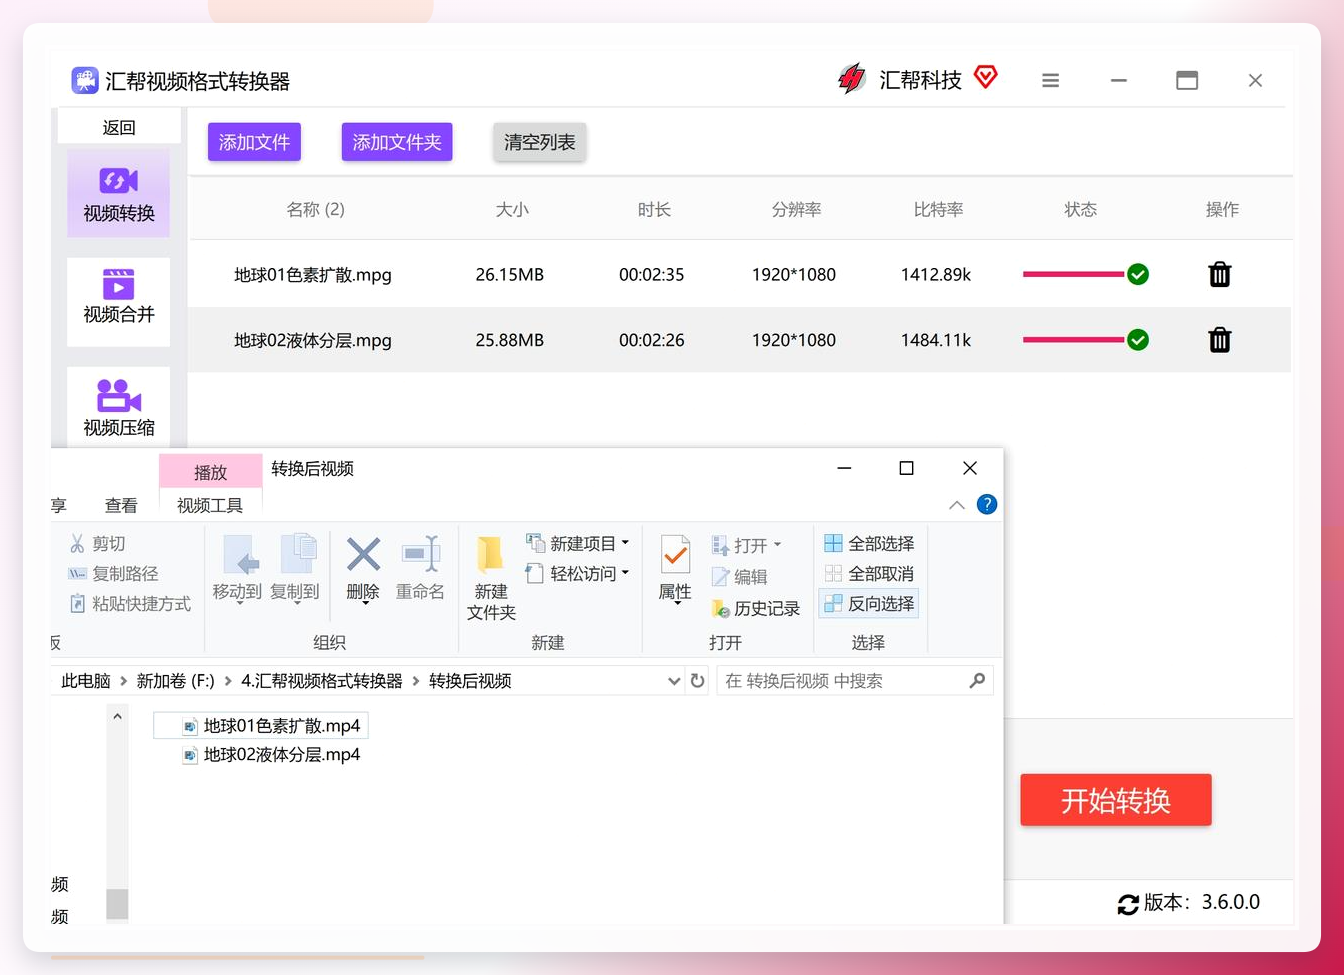Expand the chevron after 此电脑 in the path
Image resolution: width=1344 pixels, height=975 pixels.
click(x=124, y=681)
